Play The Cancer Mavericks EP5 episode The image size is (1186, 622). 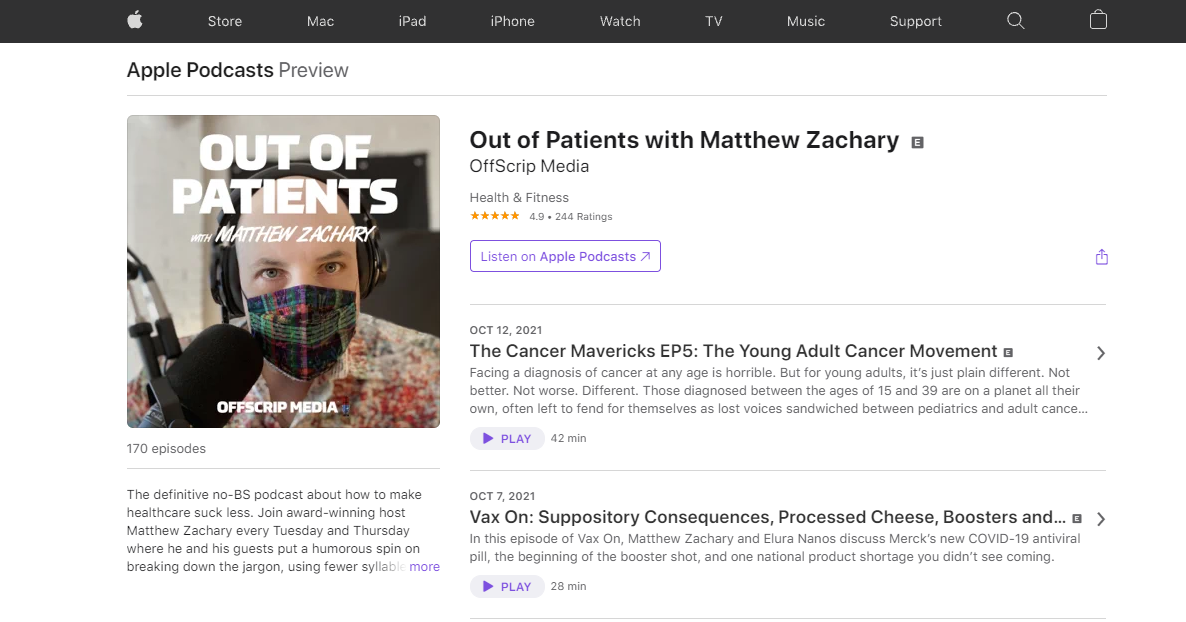507,438
